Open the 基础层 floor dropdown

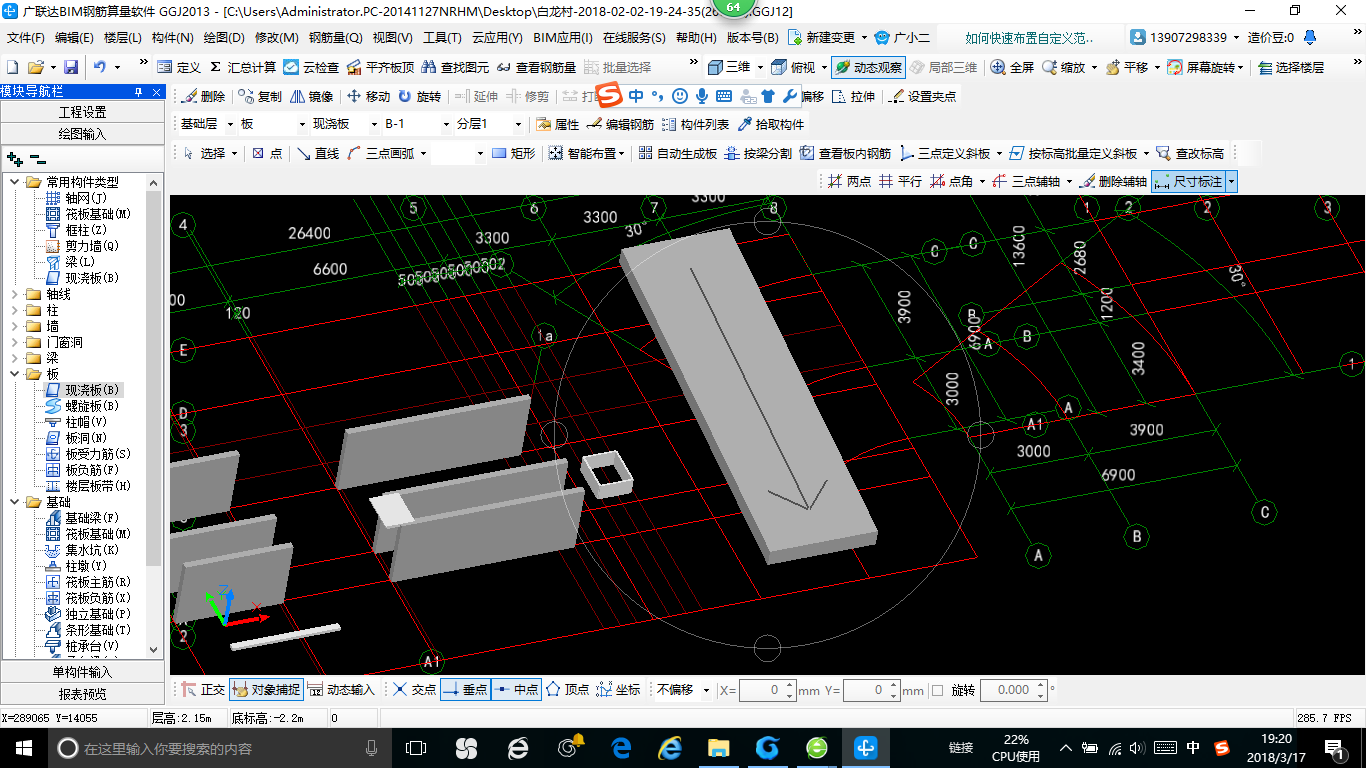(231, 125)
